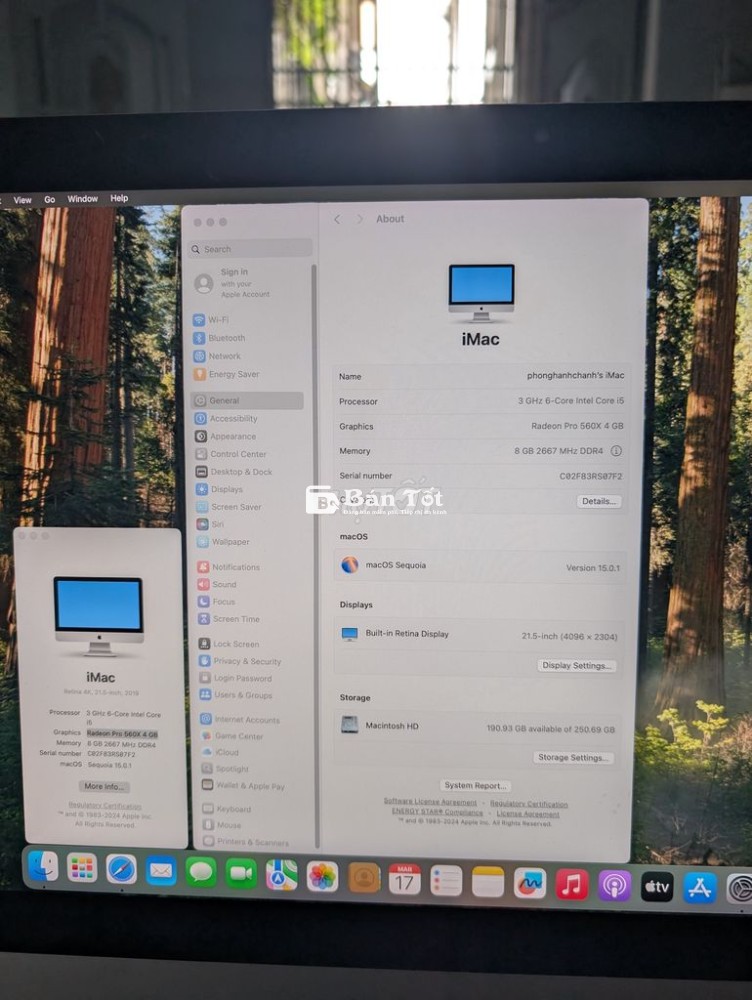This screenshot has height=1000, width=752.
Task: Open Internet Accounts settings
Action: pyautogui.click(x=240, y=719)
